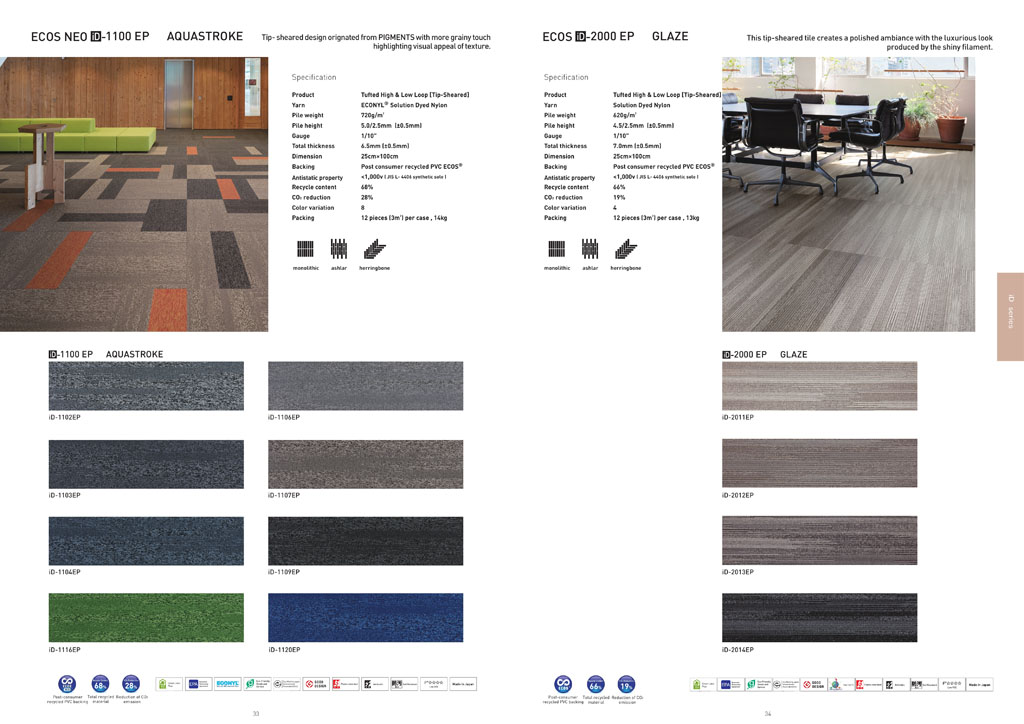
Task: Click the herringbone layout icon under Aquastroke specification
Action: pos(374,249)
